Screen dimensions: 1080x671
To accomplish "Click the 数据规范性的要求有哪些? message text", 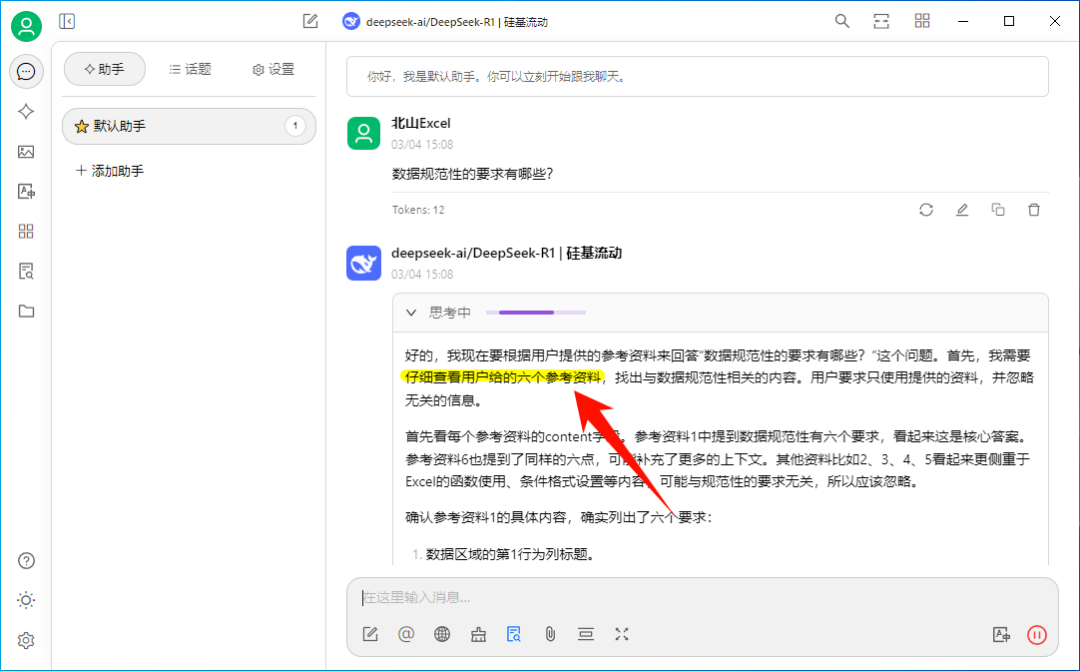I will click(x=472, y=174).
